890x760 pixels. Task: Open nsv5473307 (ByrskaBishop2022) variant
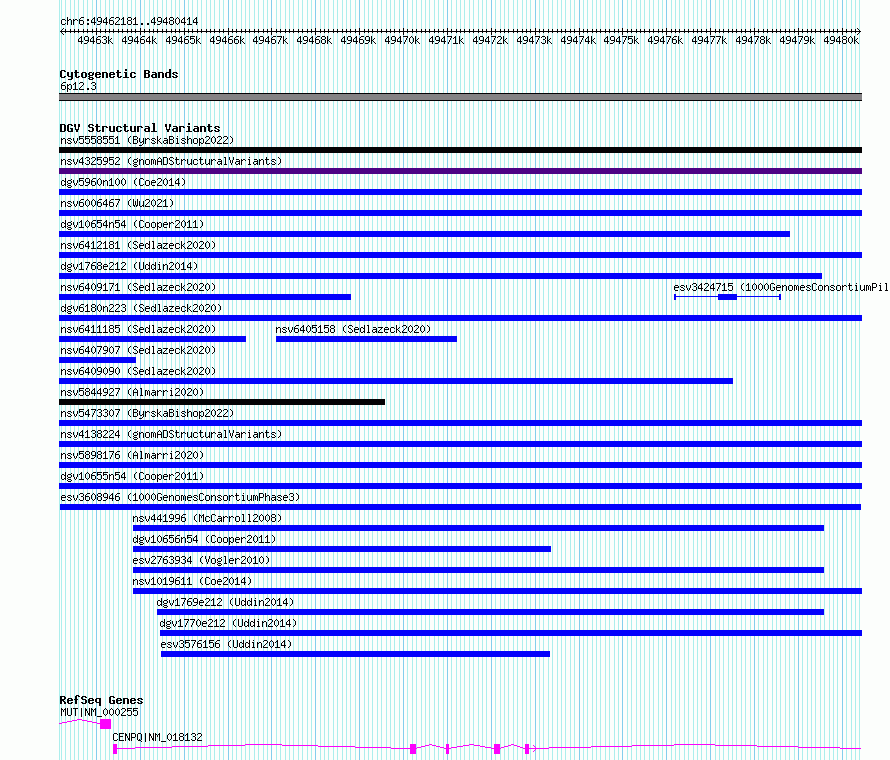click(x=147, y=413)
